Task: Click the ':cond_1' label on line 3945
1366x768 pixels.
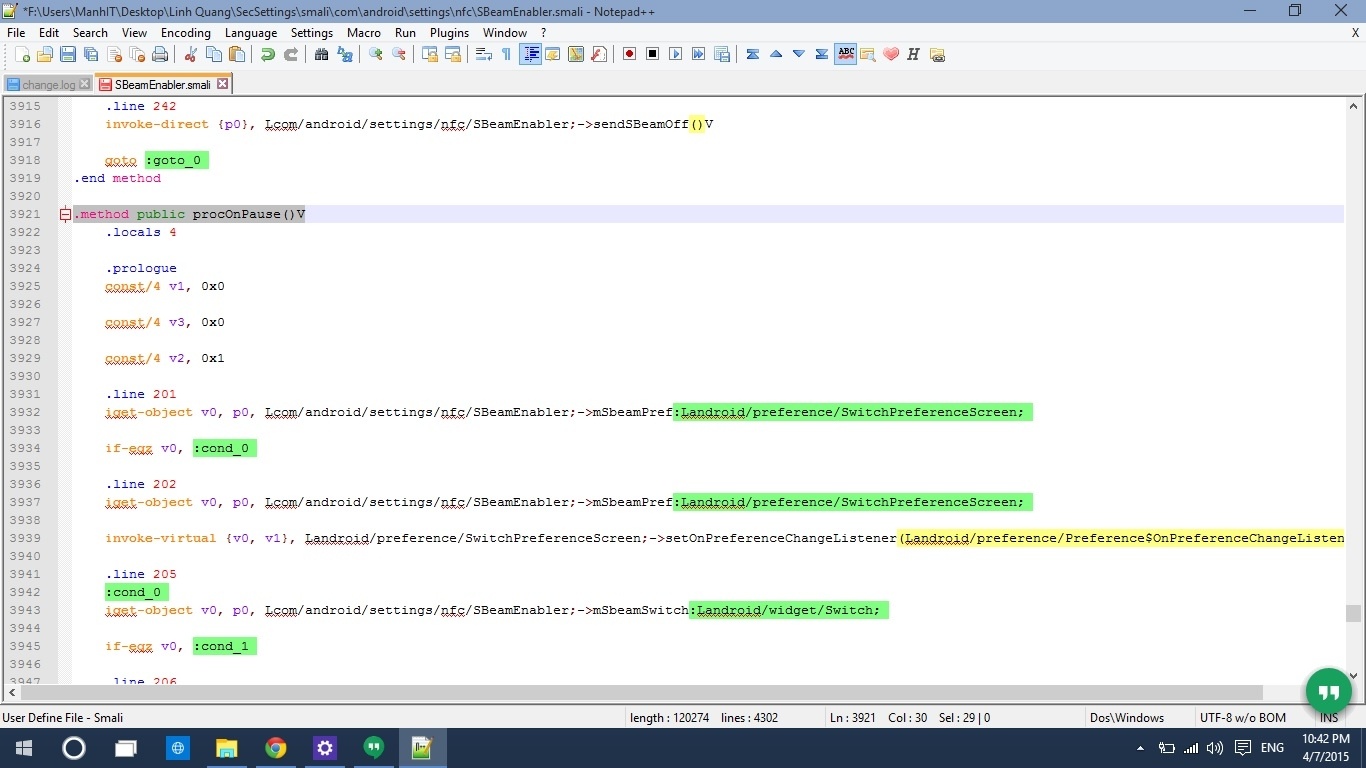Action: pos(224,646)
